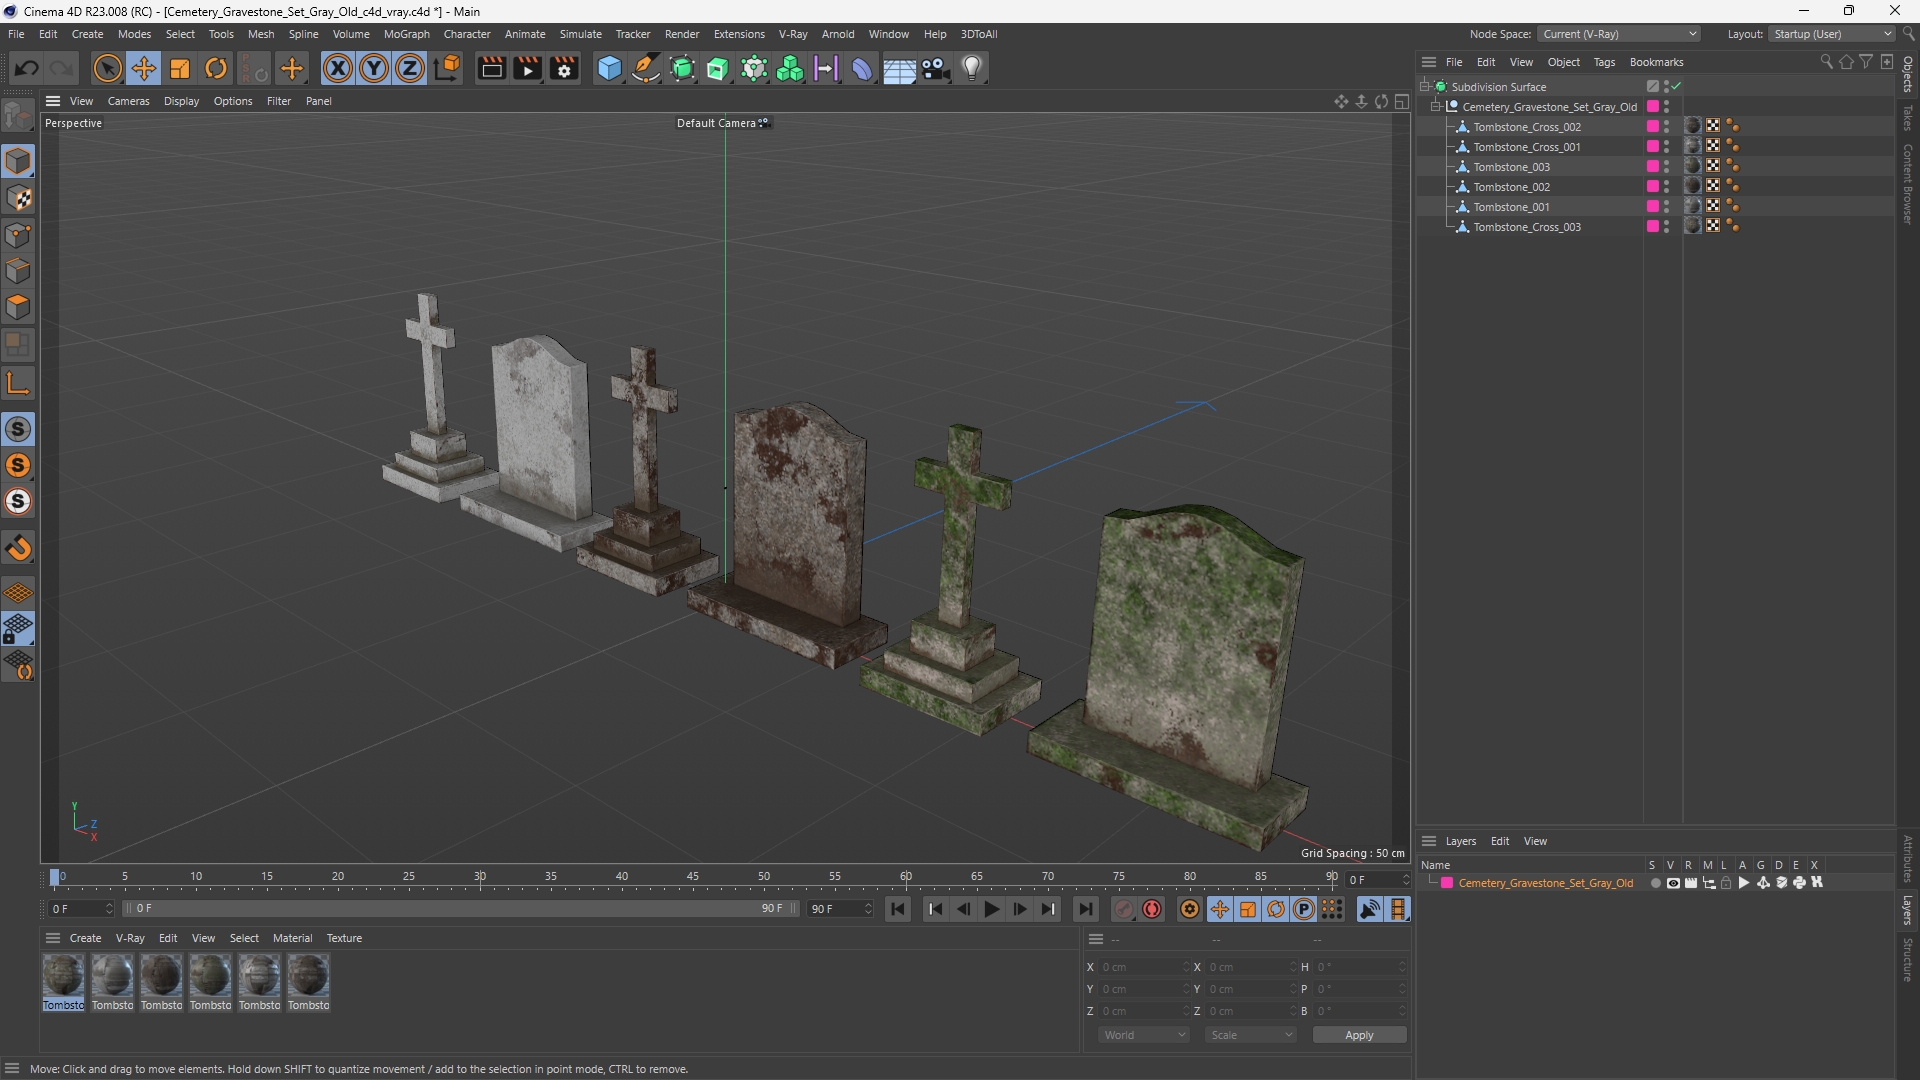
Task: Enable the Subdivision Surface green checkmark
Action: coord(1676,87)
